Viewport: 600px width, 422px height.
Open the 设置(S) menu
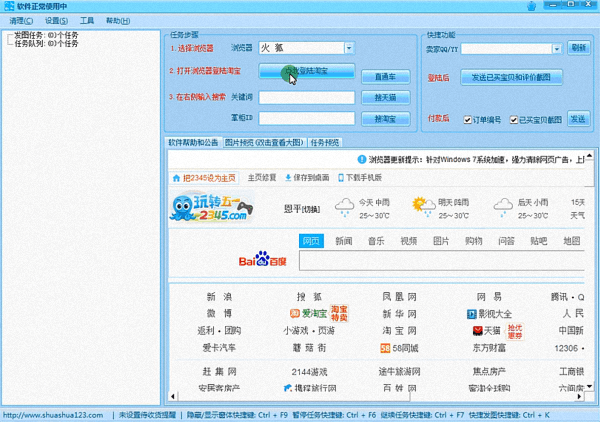[55, 20]
